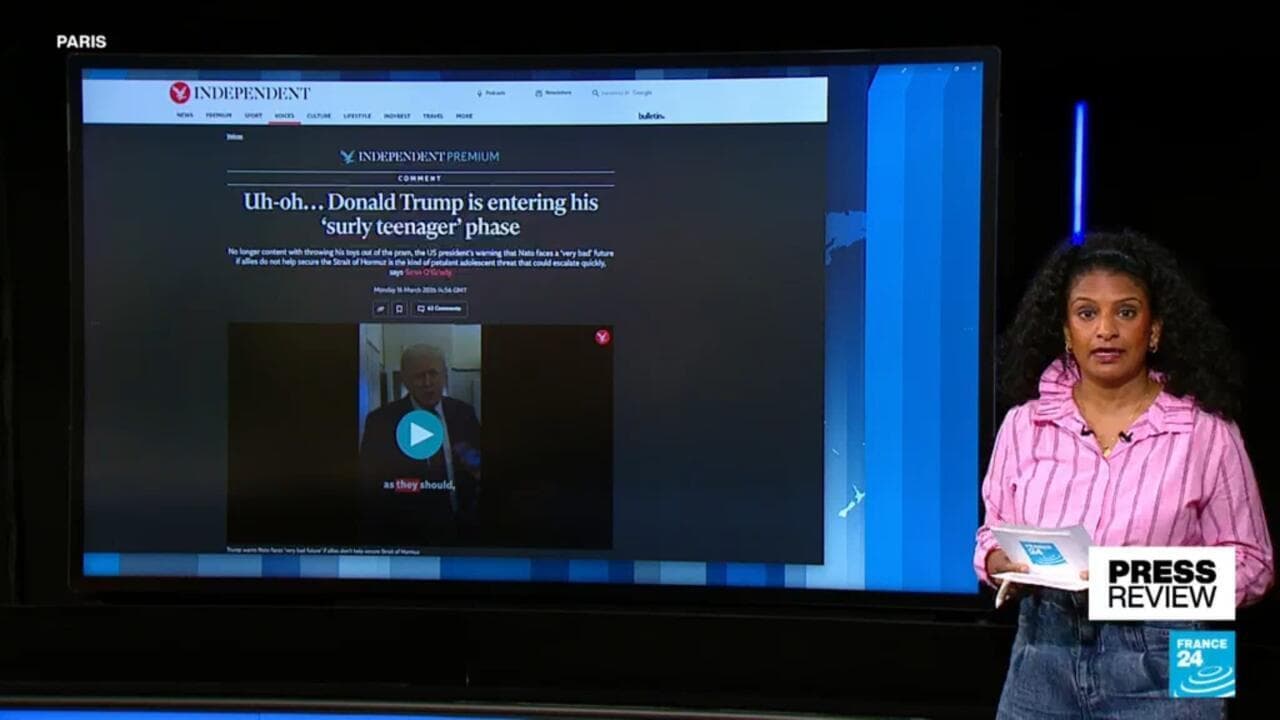Click the search magnifier icon
This screenshot has height=720, width=1280.
click(x=596, y=93)
